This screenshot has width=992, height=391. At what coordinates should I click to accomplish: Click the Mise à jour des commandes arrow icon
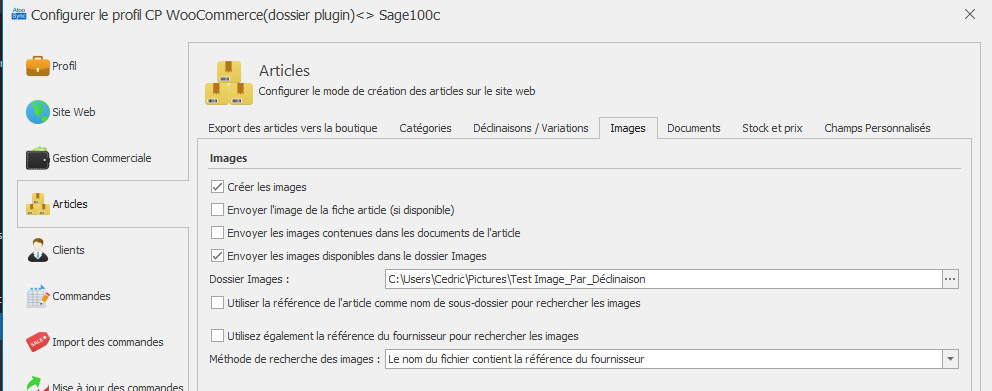point(38,385)
